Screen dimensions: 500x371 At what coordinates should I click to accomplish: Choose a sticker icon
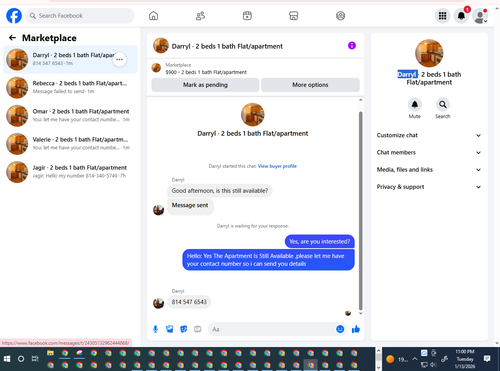coord(184,329)
